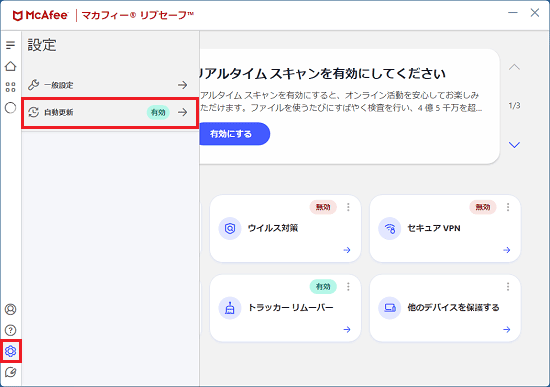This screenshot has width=550, height=387.
Task: Click the 有効にする button
Action: pos(234,134)
